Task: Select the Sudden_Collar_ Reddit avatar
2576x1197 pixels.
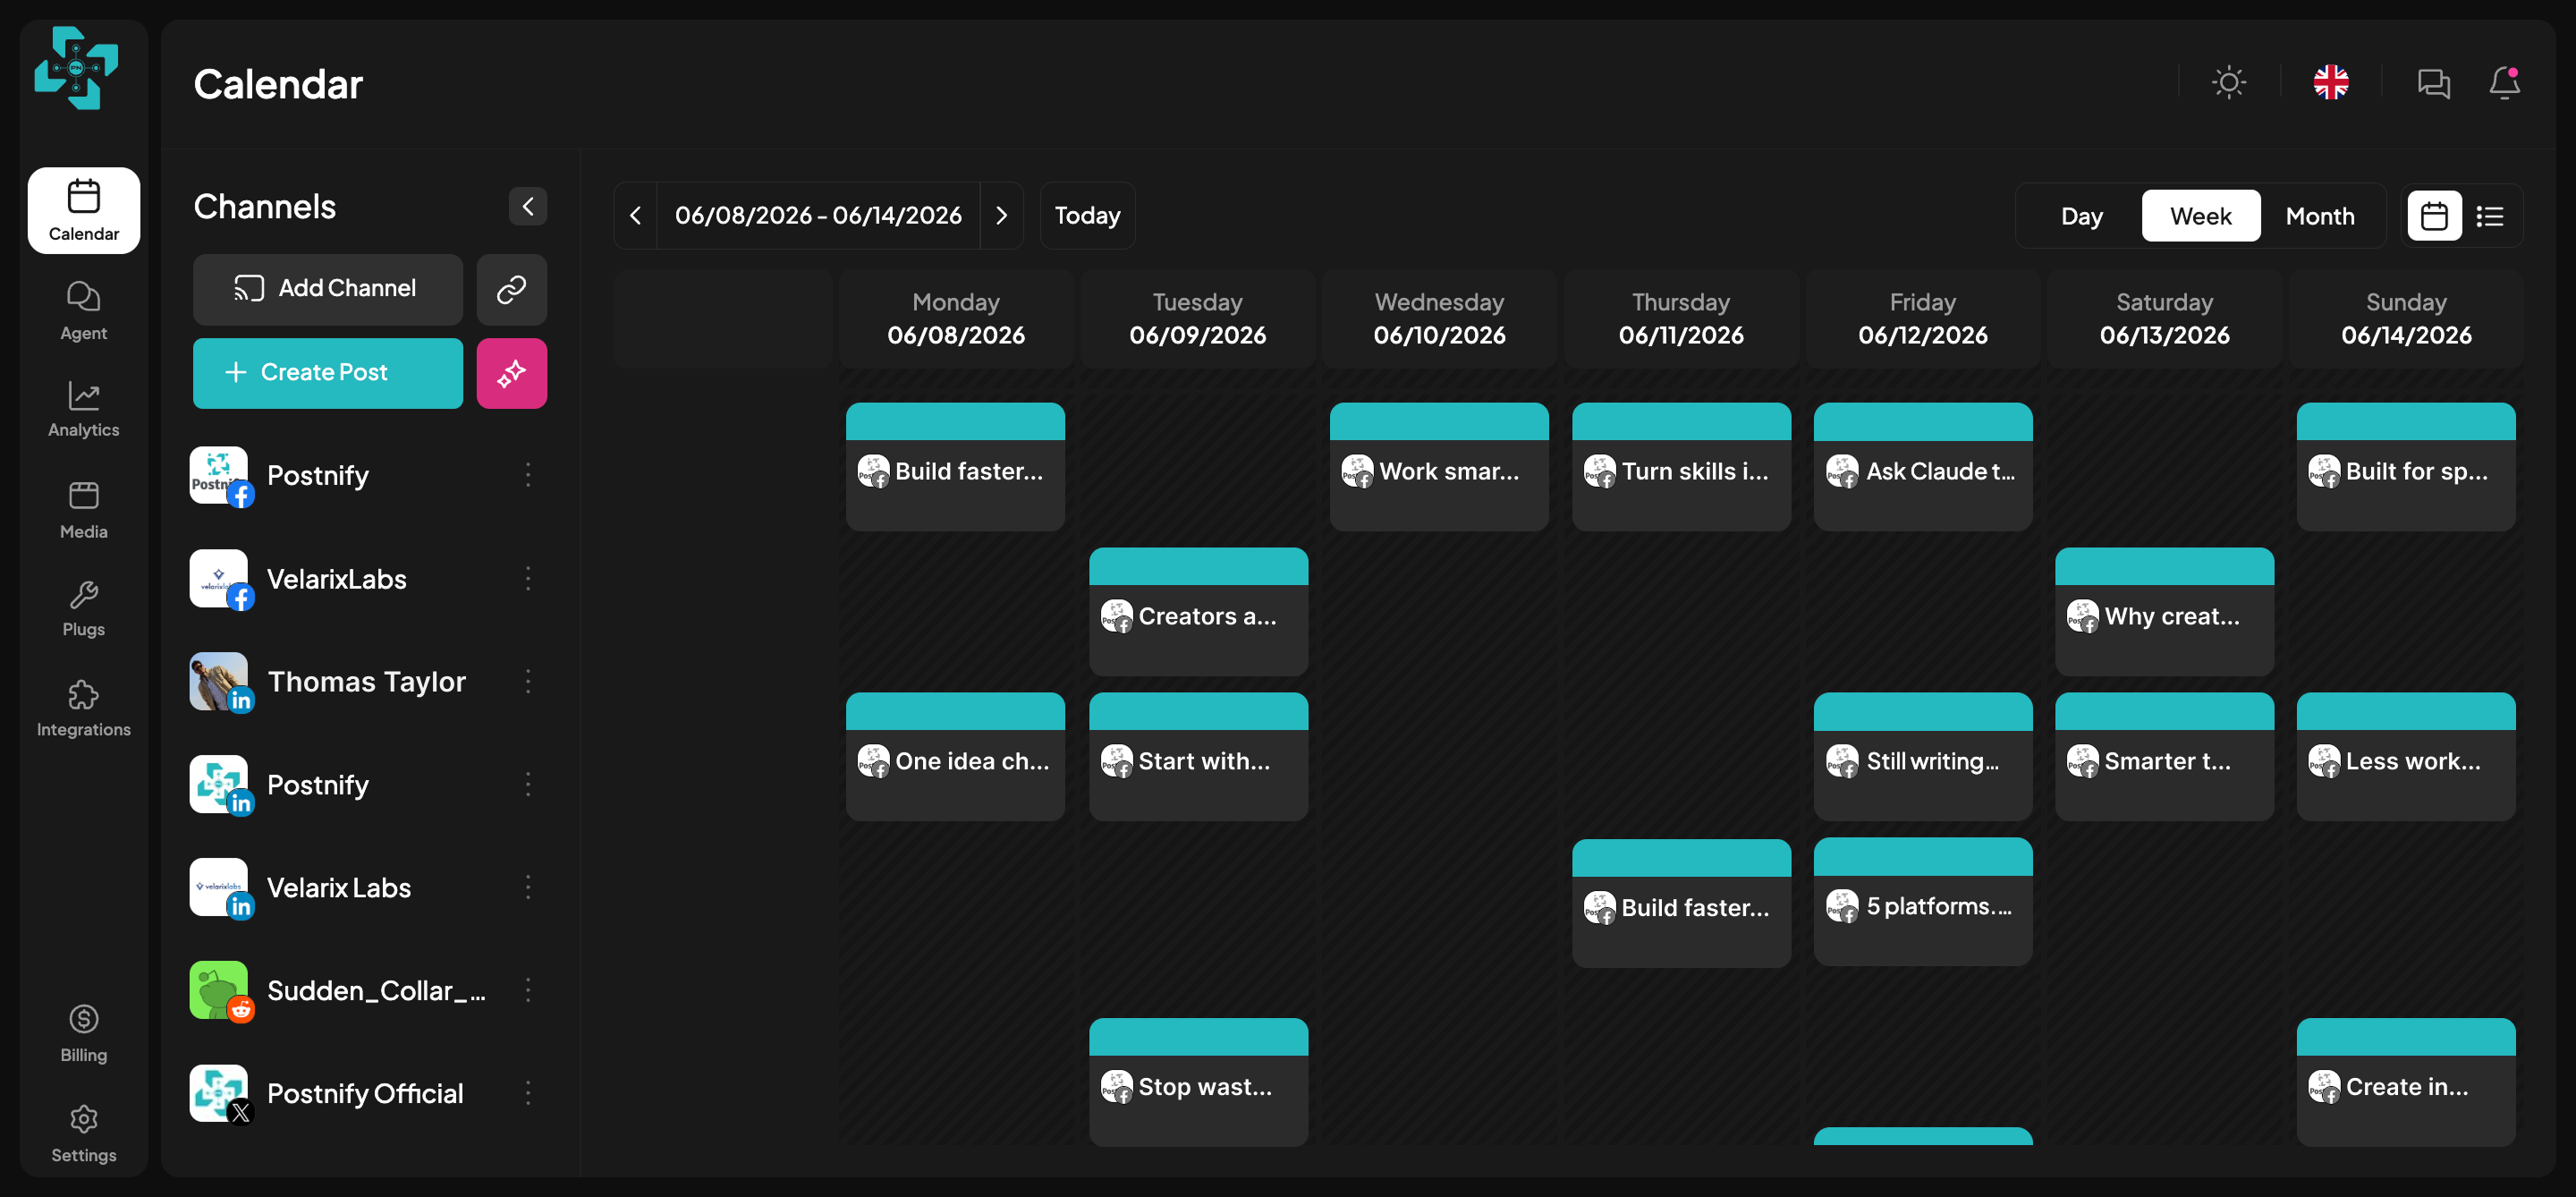Action: [219, 991]
